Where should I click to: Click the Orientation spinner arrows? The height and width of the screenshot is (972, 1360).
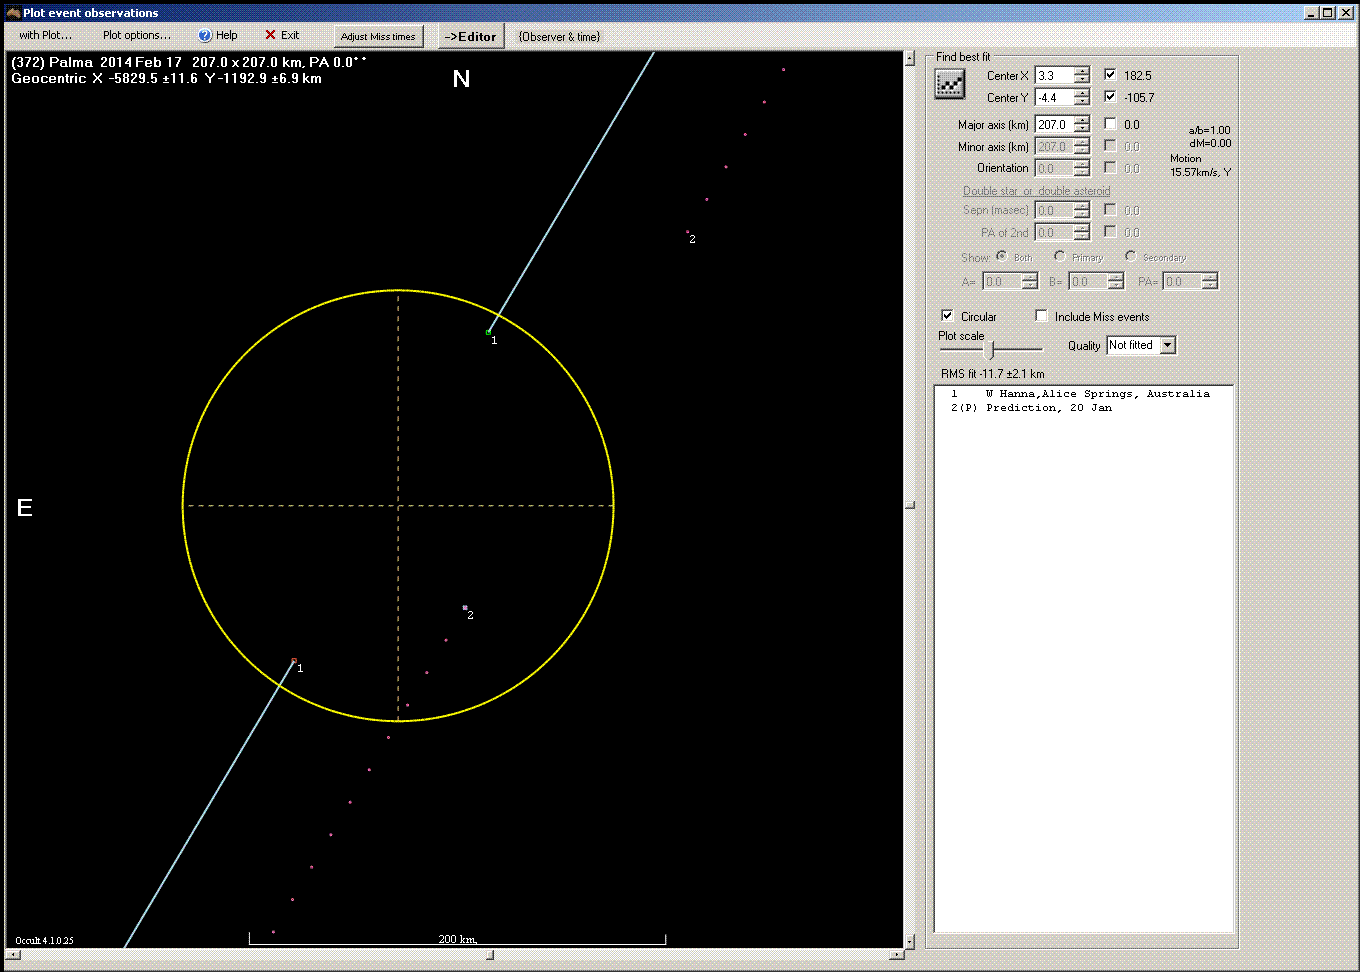pos(1082,169)
